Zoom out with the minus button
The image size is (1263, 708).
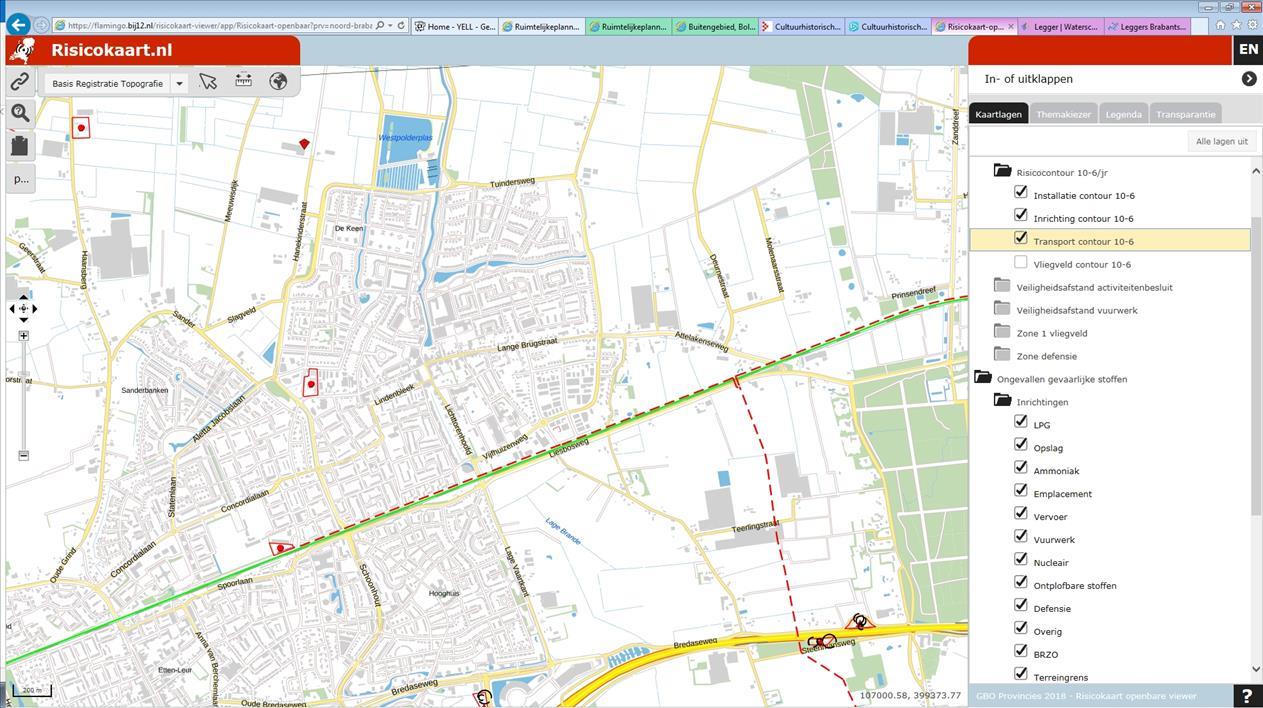(x=23, y=456)
